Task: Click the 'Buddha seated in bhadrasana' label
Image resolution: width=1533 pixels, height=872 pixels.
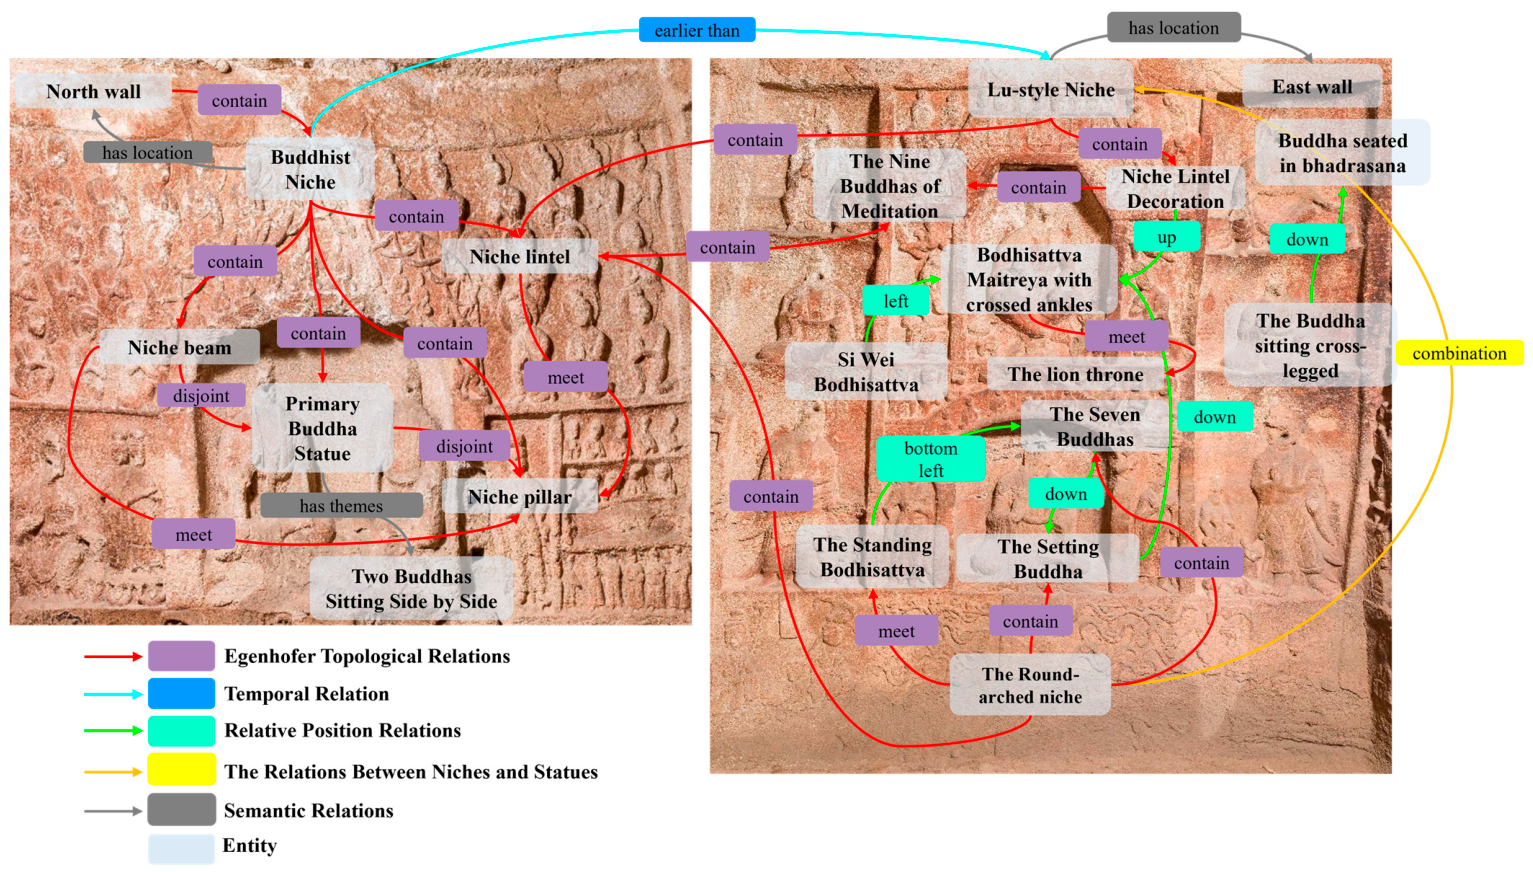Action: pyautogui.click(x=1342, y=153)
